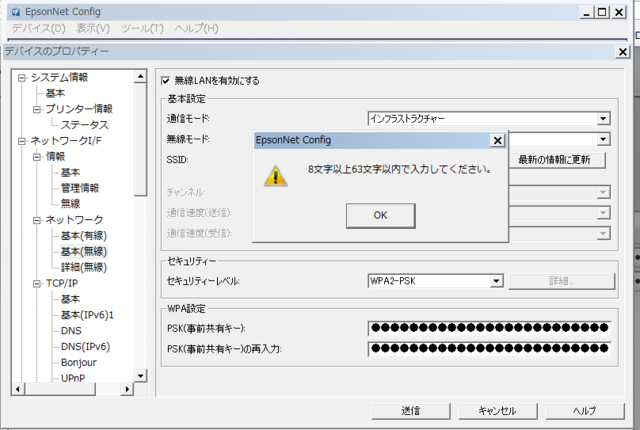Collapse the プリンター情報 tree node
640x430 pixels.
click(37, 109)
